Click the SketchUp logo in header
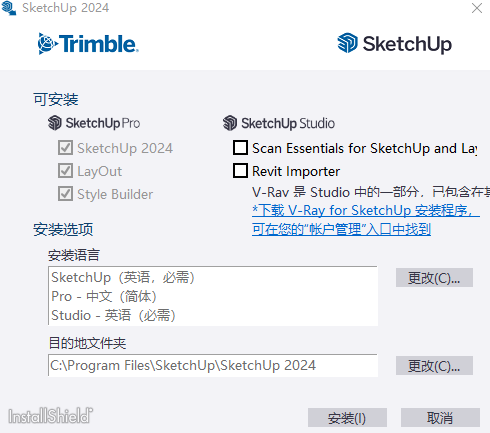490x433 pixels. [x=395, y=43]
